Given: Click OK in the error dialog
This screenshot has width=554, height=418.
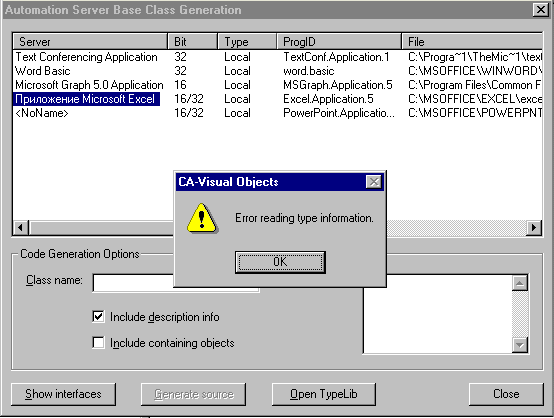Looking at the screenshot, I should coord(280,262).
